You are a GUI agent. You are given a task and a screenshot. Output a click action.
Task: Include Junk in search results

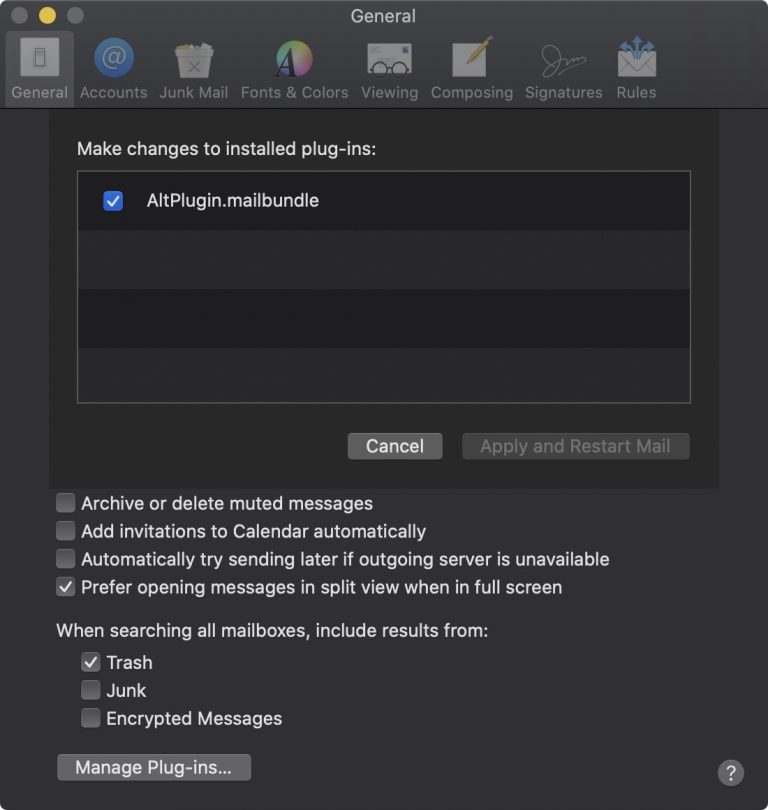91,690
